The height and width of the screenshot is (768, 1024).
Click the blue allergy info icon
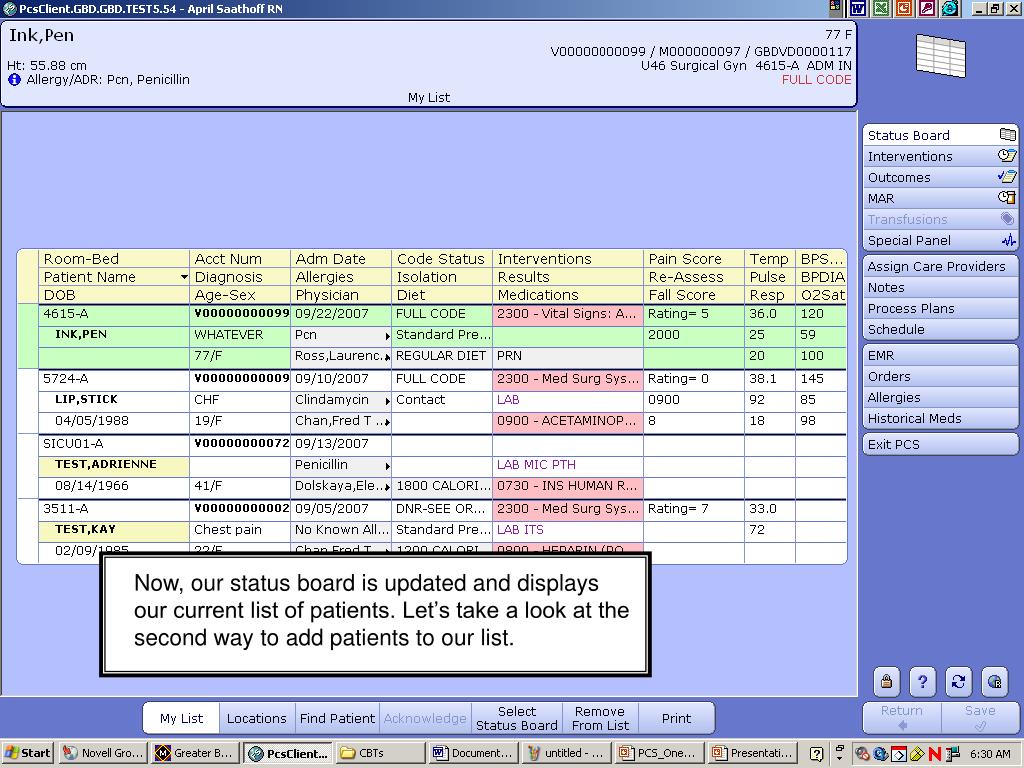click(15, 80)
